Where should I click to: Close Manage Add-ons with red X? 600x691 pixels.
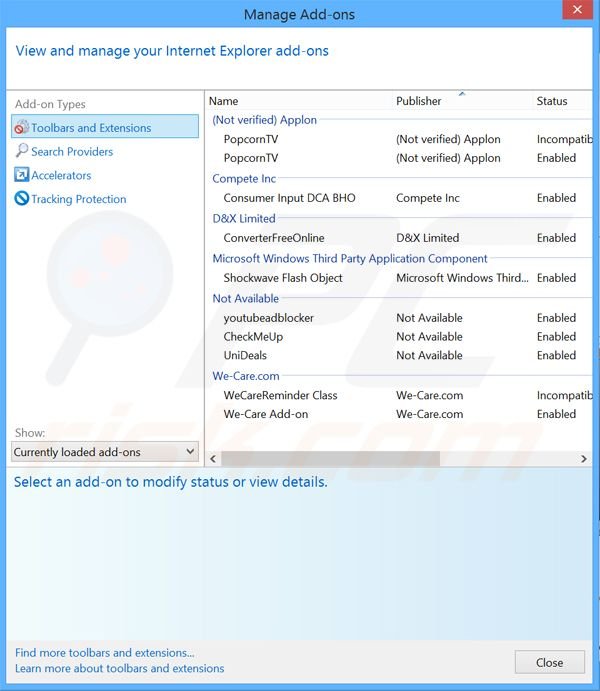click(577, 9)
